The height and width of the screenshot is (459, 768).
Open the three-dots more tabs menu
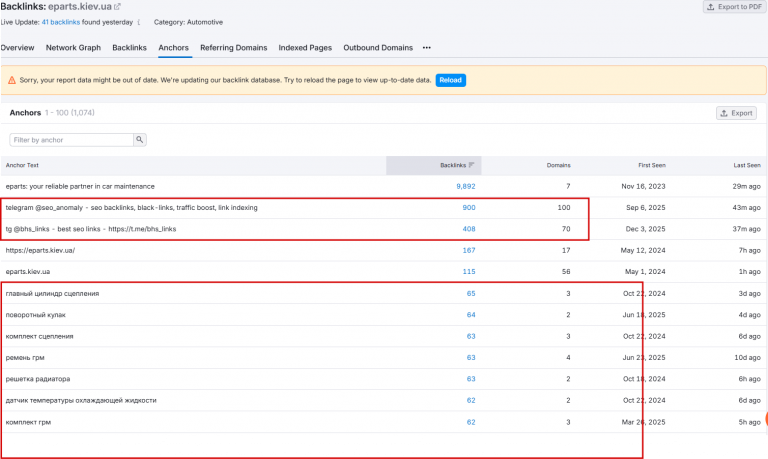click(x=427, y=48)
